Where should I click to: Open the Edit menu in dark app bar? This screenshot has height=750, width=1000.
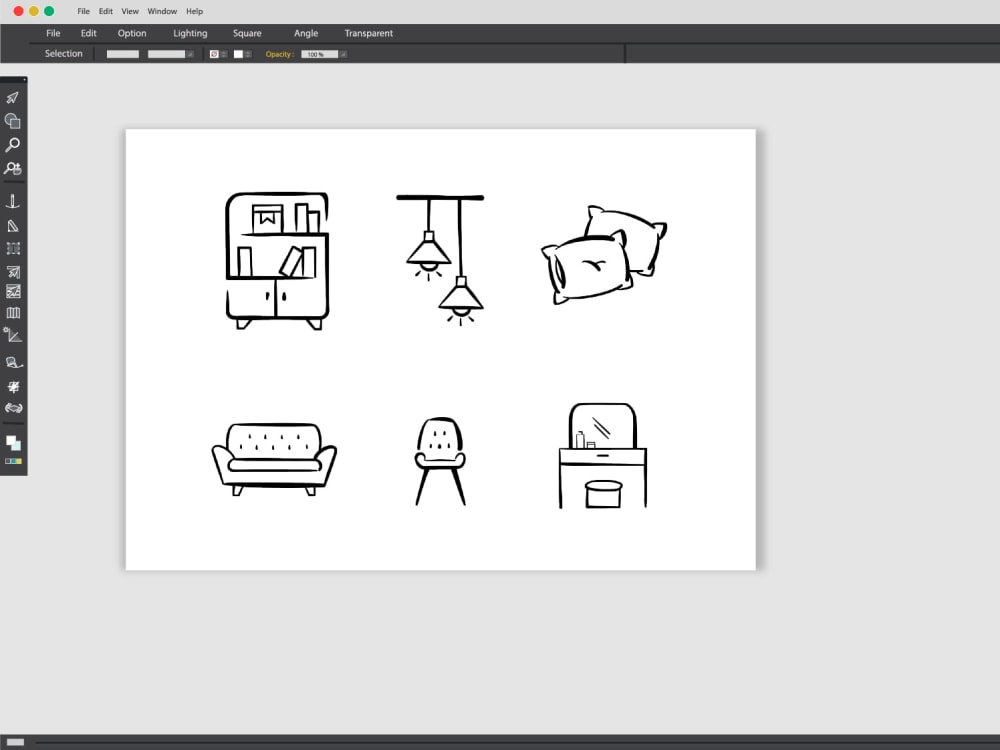(89, 33)
